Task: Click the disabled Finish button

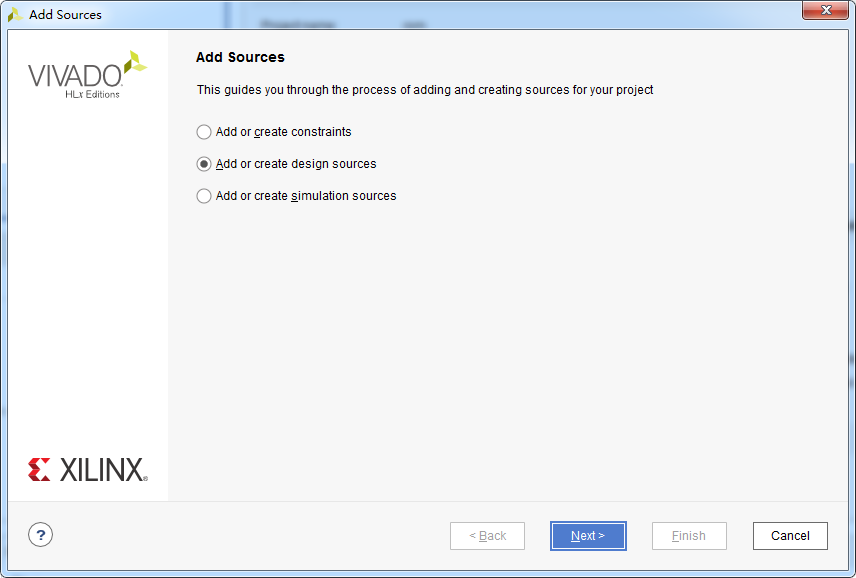Action: pos(689,536)
